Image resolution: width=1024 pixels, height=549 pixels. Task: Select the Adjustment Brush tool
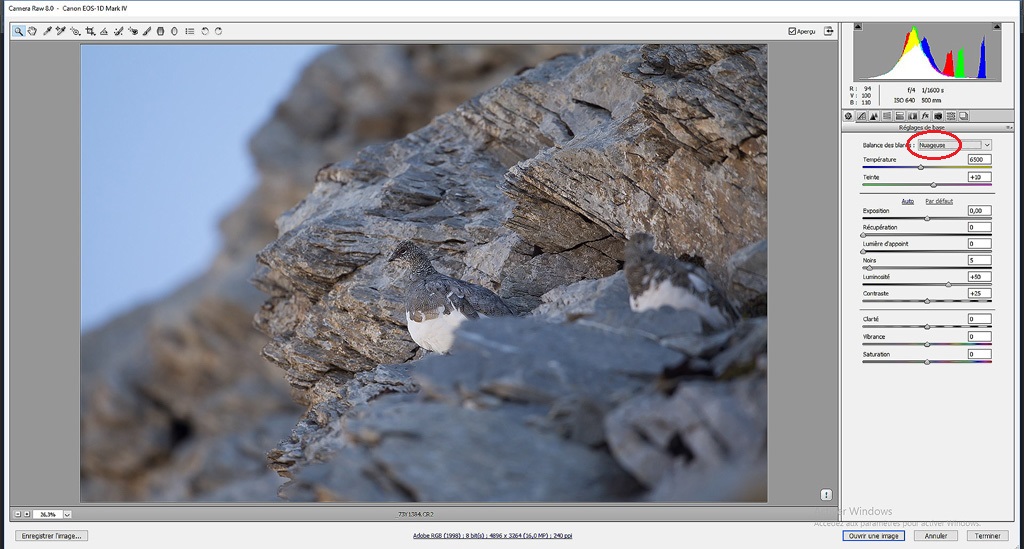click(147, 31)
